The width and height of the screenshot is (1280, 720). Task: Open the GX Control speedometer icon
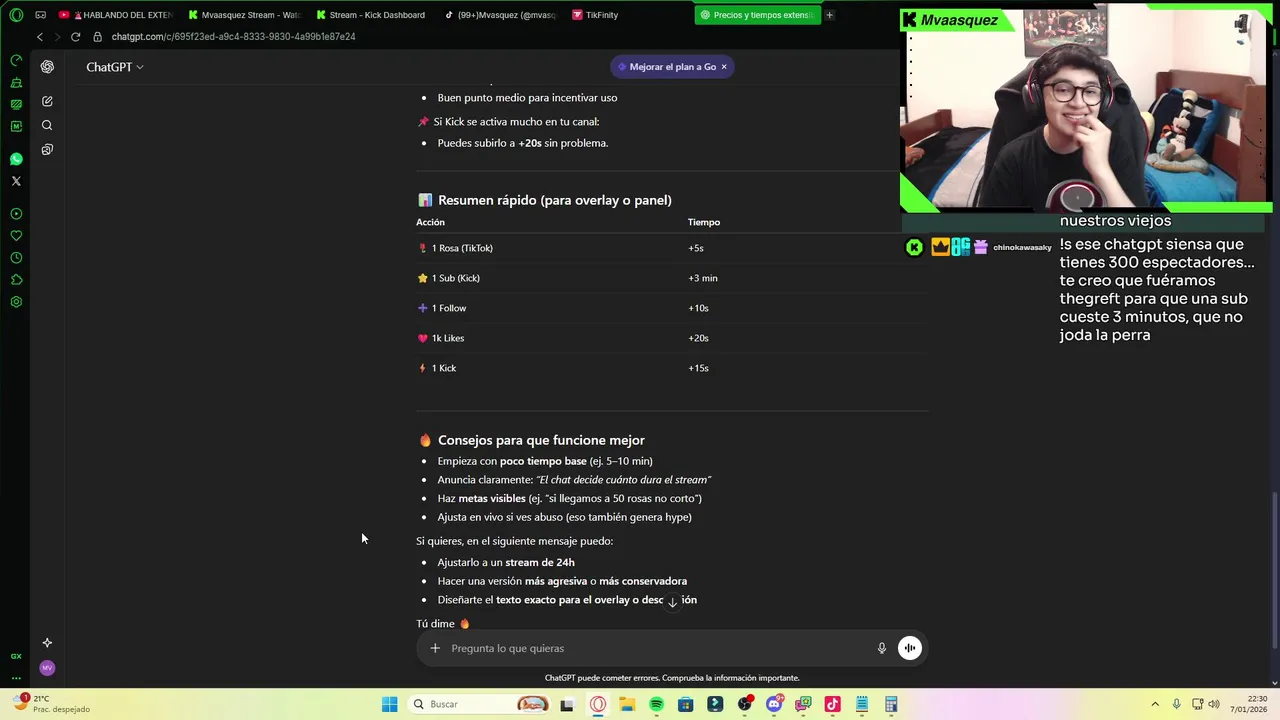(16, 60)
